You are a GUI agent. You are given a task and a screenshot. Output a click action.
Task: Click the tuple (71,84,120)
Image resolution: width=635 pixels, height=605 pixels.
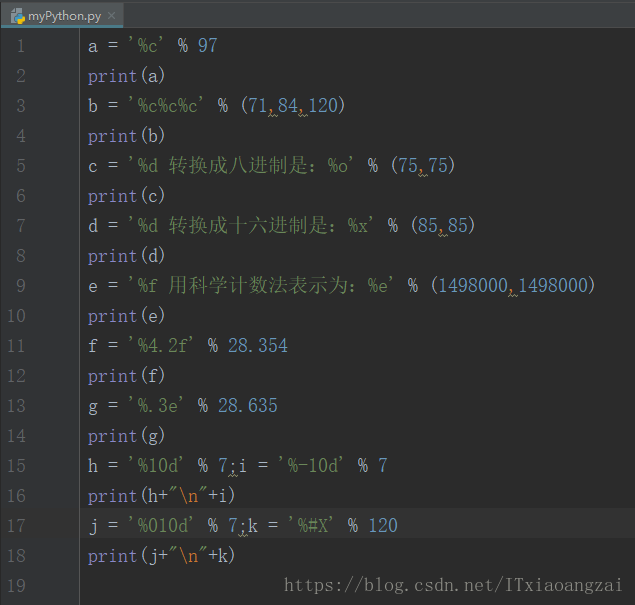tap(293, 106)
